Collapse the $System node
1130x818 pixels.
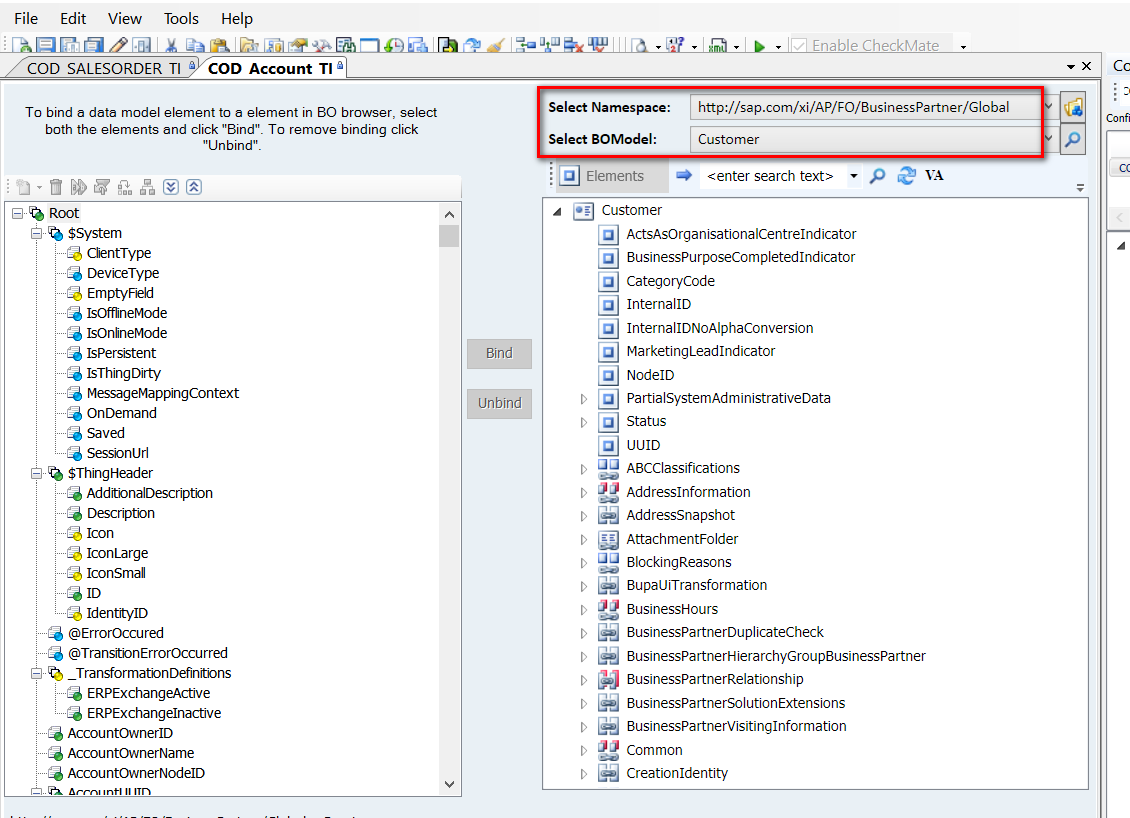coord(36,234)
